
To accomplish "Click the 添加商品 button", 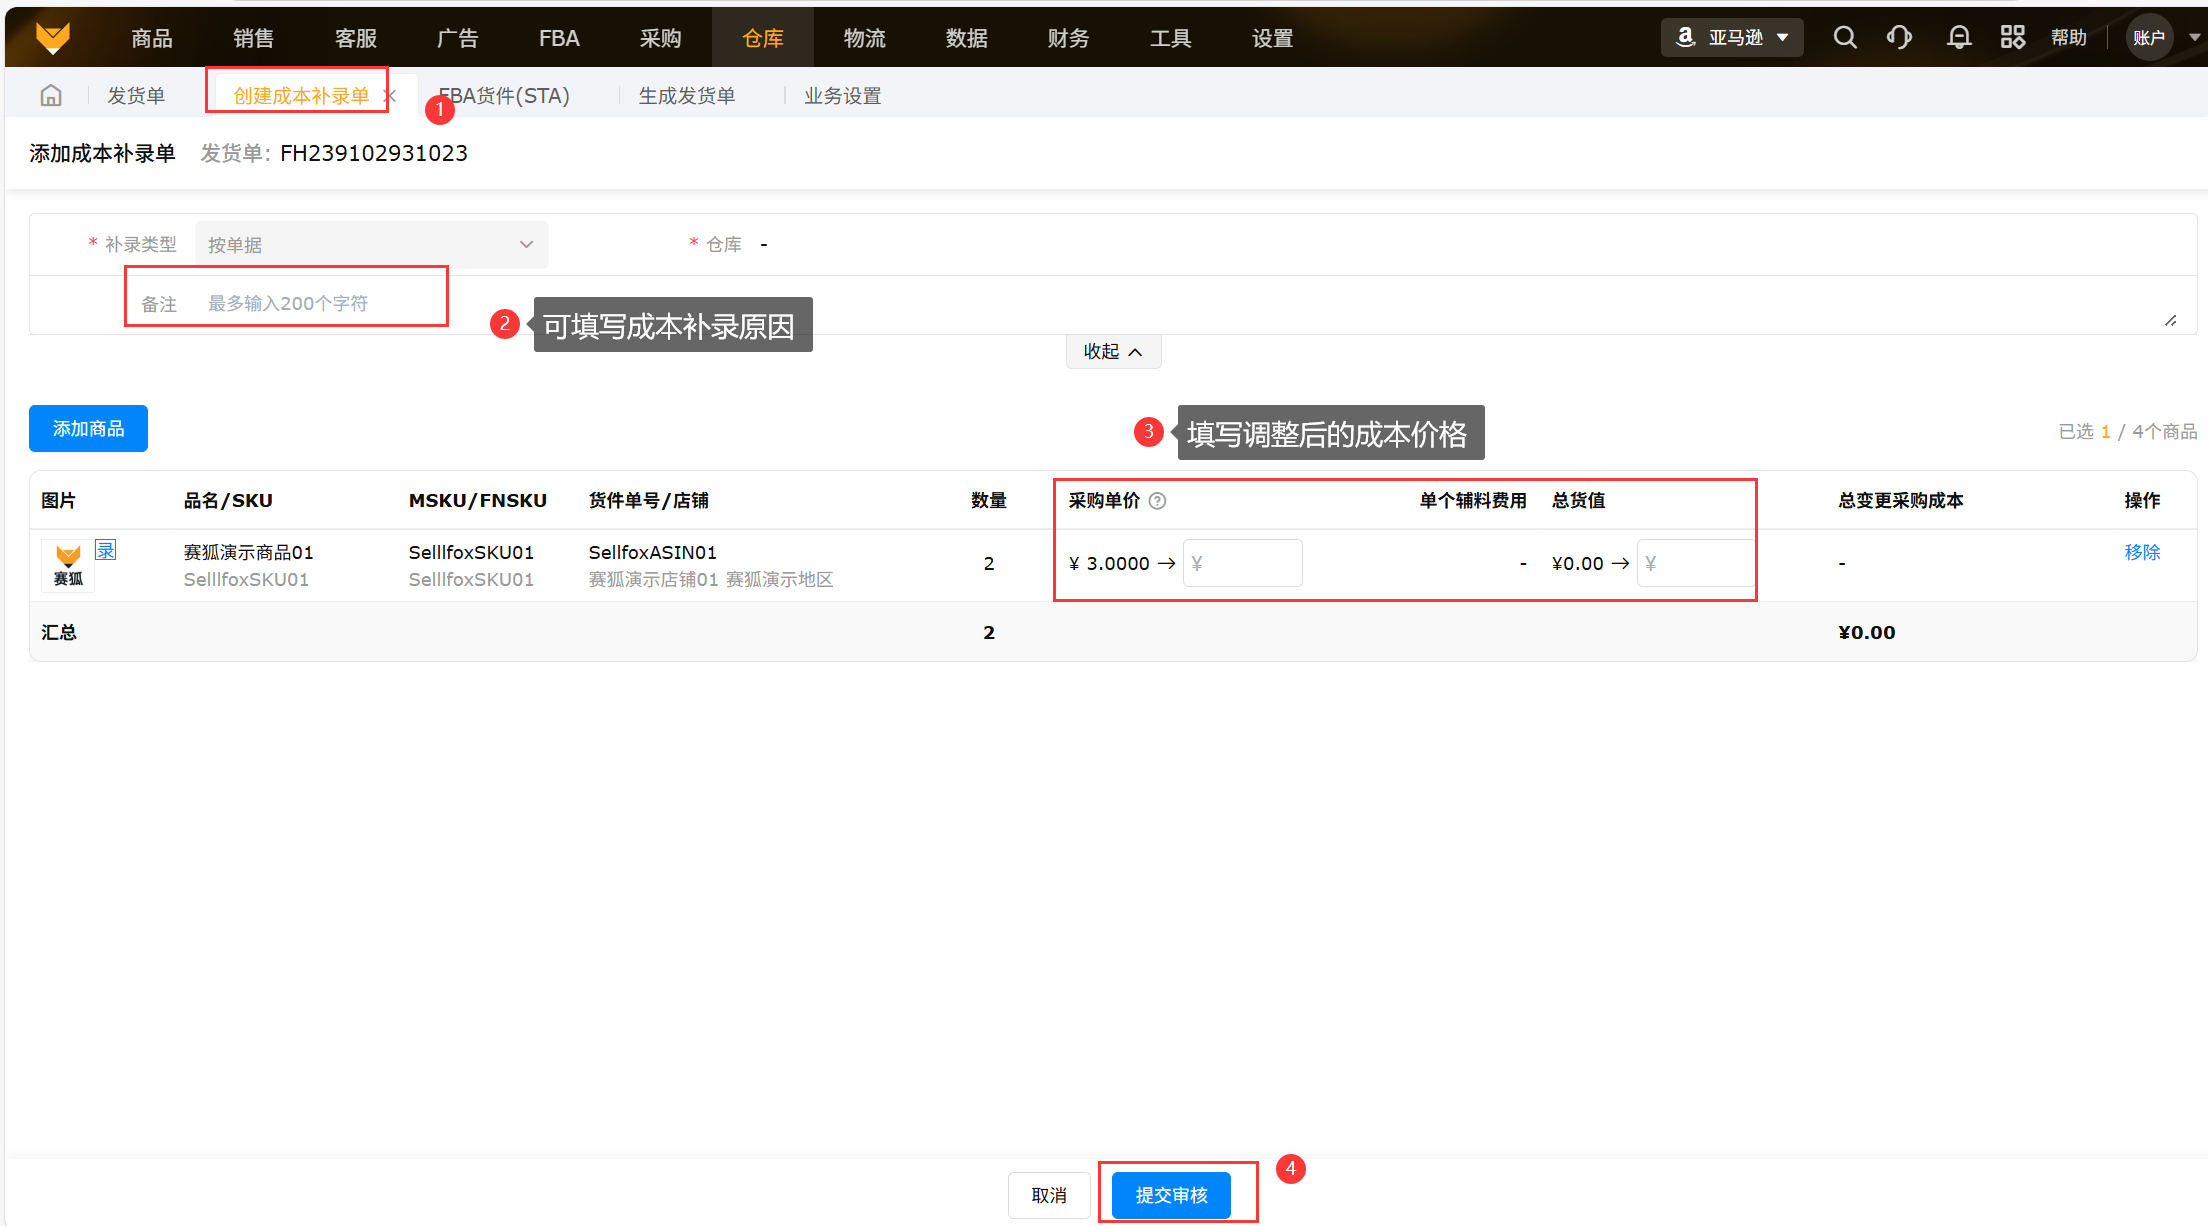I will pyautogui.click(x=88, y=429).
